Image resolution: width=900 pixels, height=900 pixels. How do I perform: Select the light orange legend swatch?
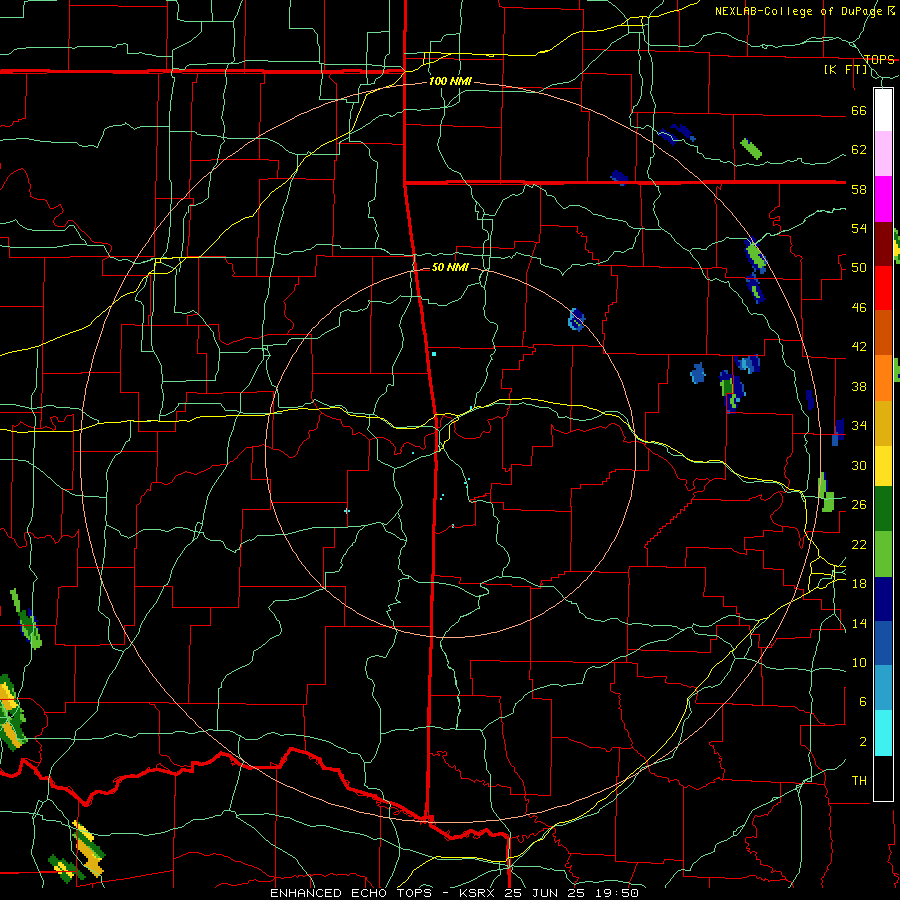point(883,378)
